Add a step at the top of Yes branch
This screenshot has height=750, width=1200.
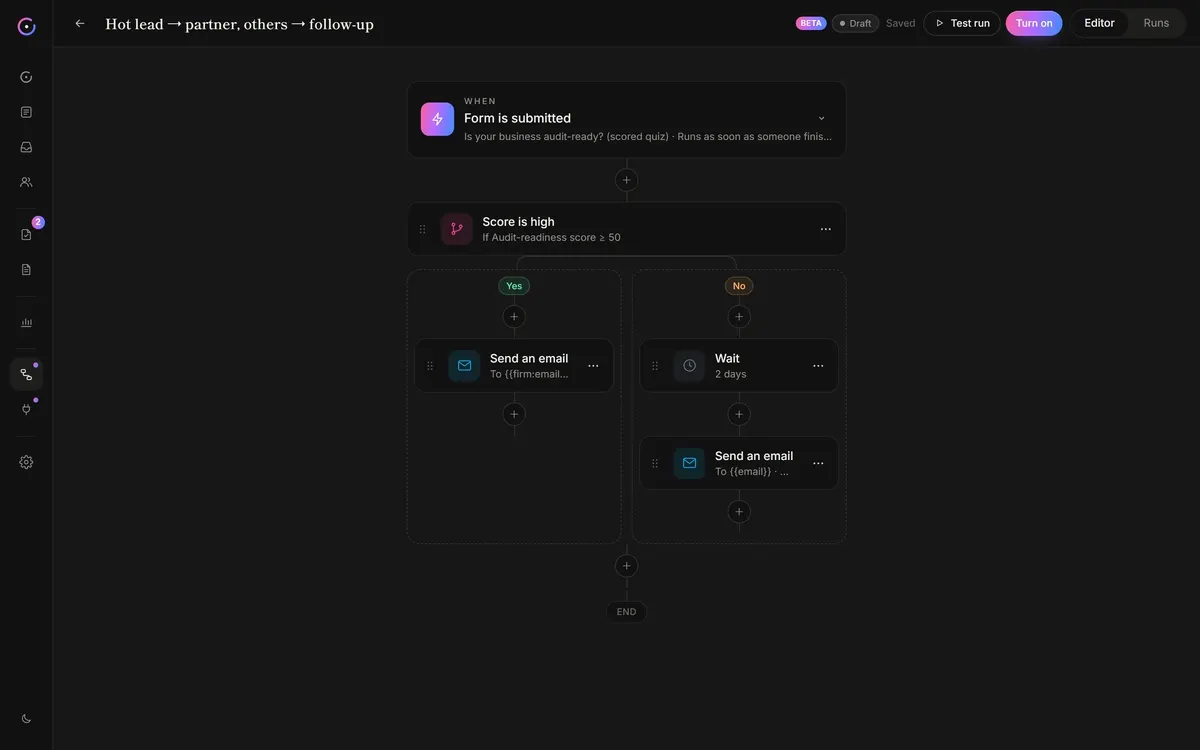click(x=514, y=317)
